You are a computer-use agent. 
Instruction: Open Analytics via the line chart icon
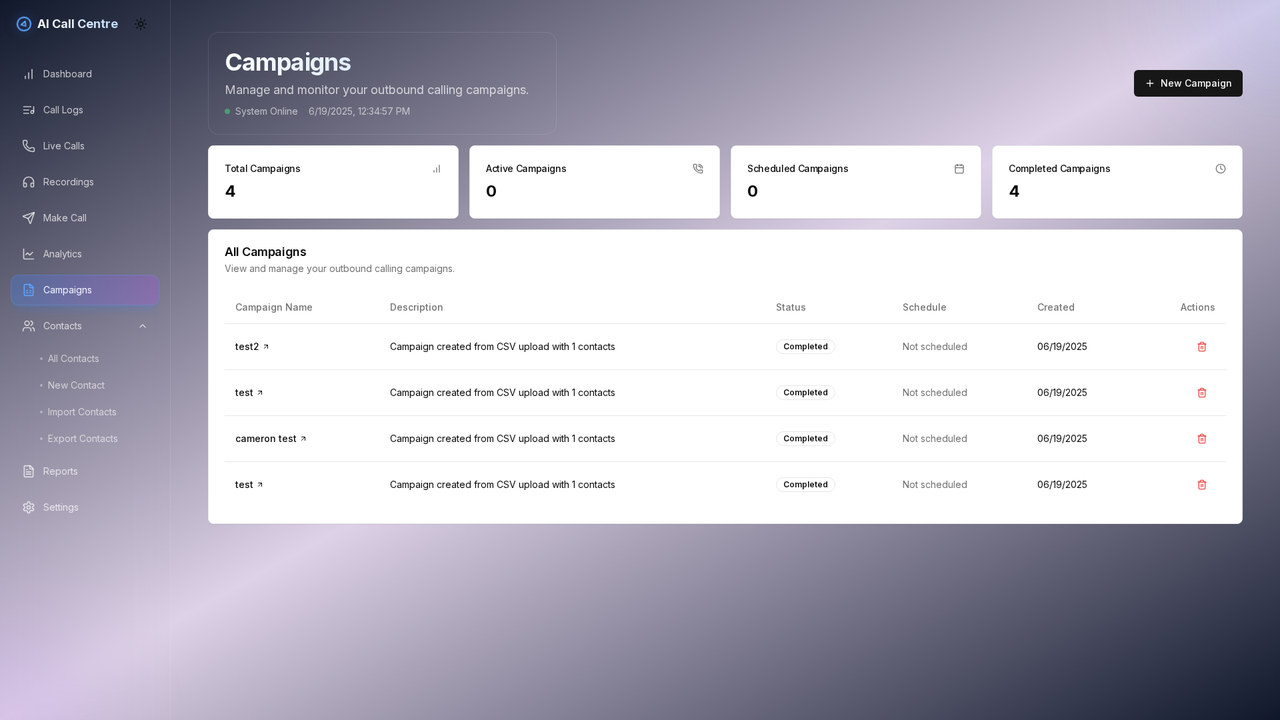coord(29,254)
